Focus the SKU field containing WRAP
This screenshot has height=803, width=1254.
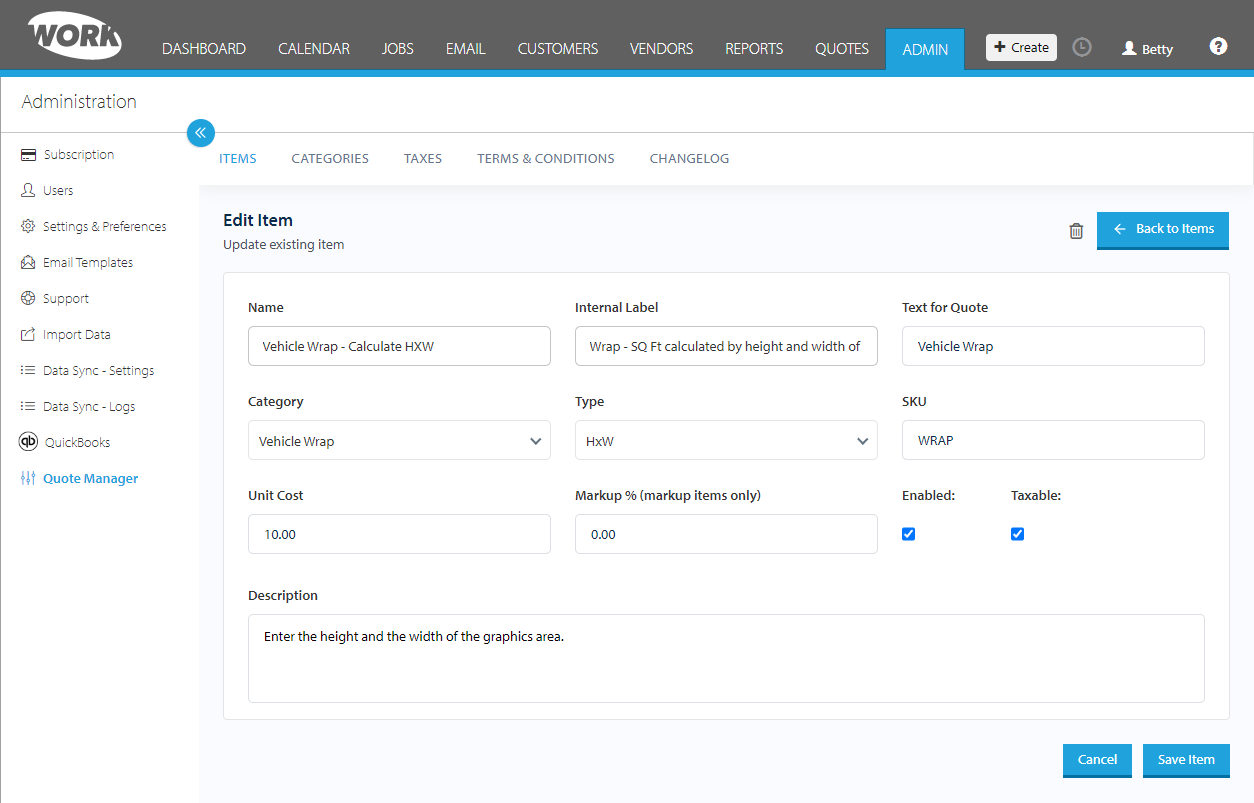1053,440
